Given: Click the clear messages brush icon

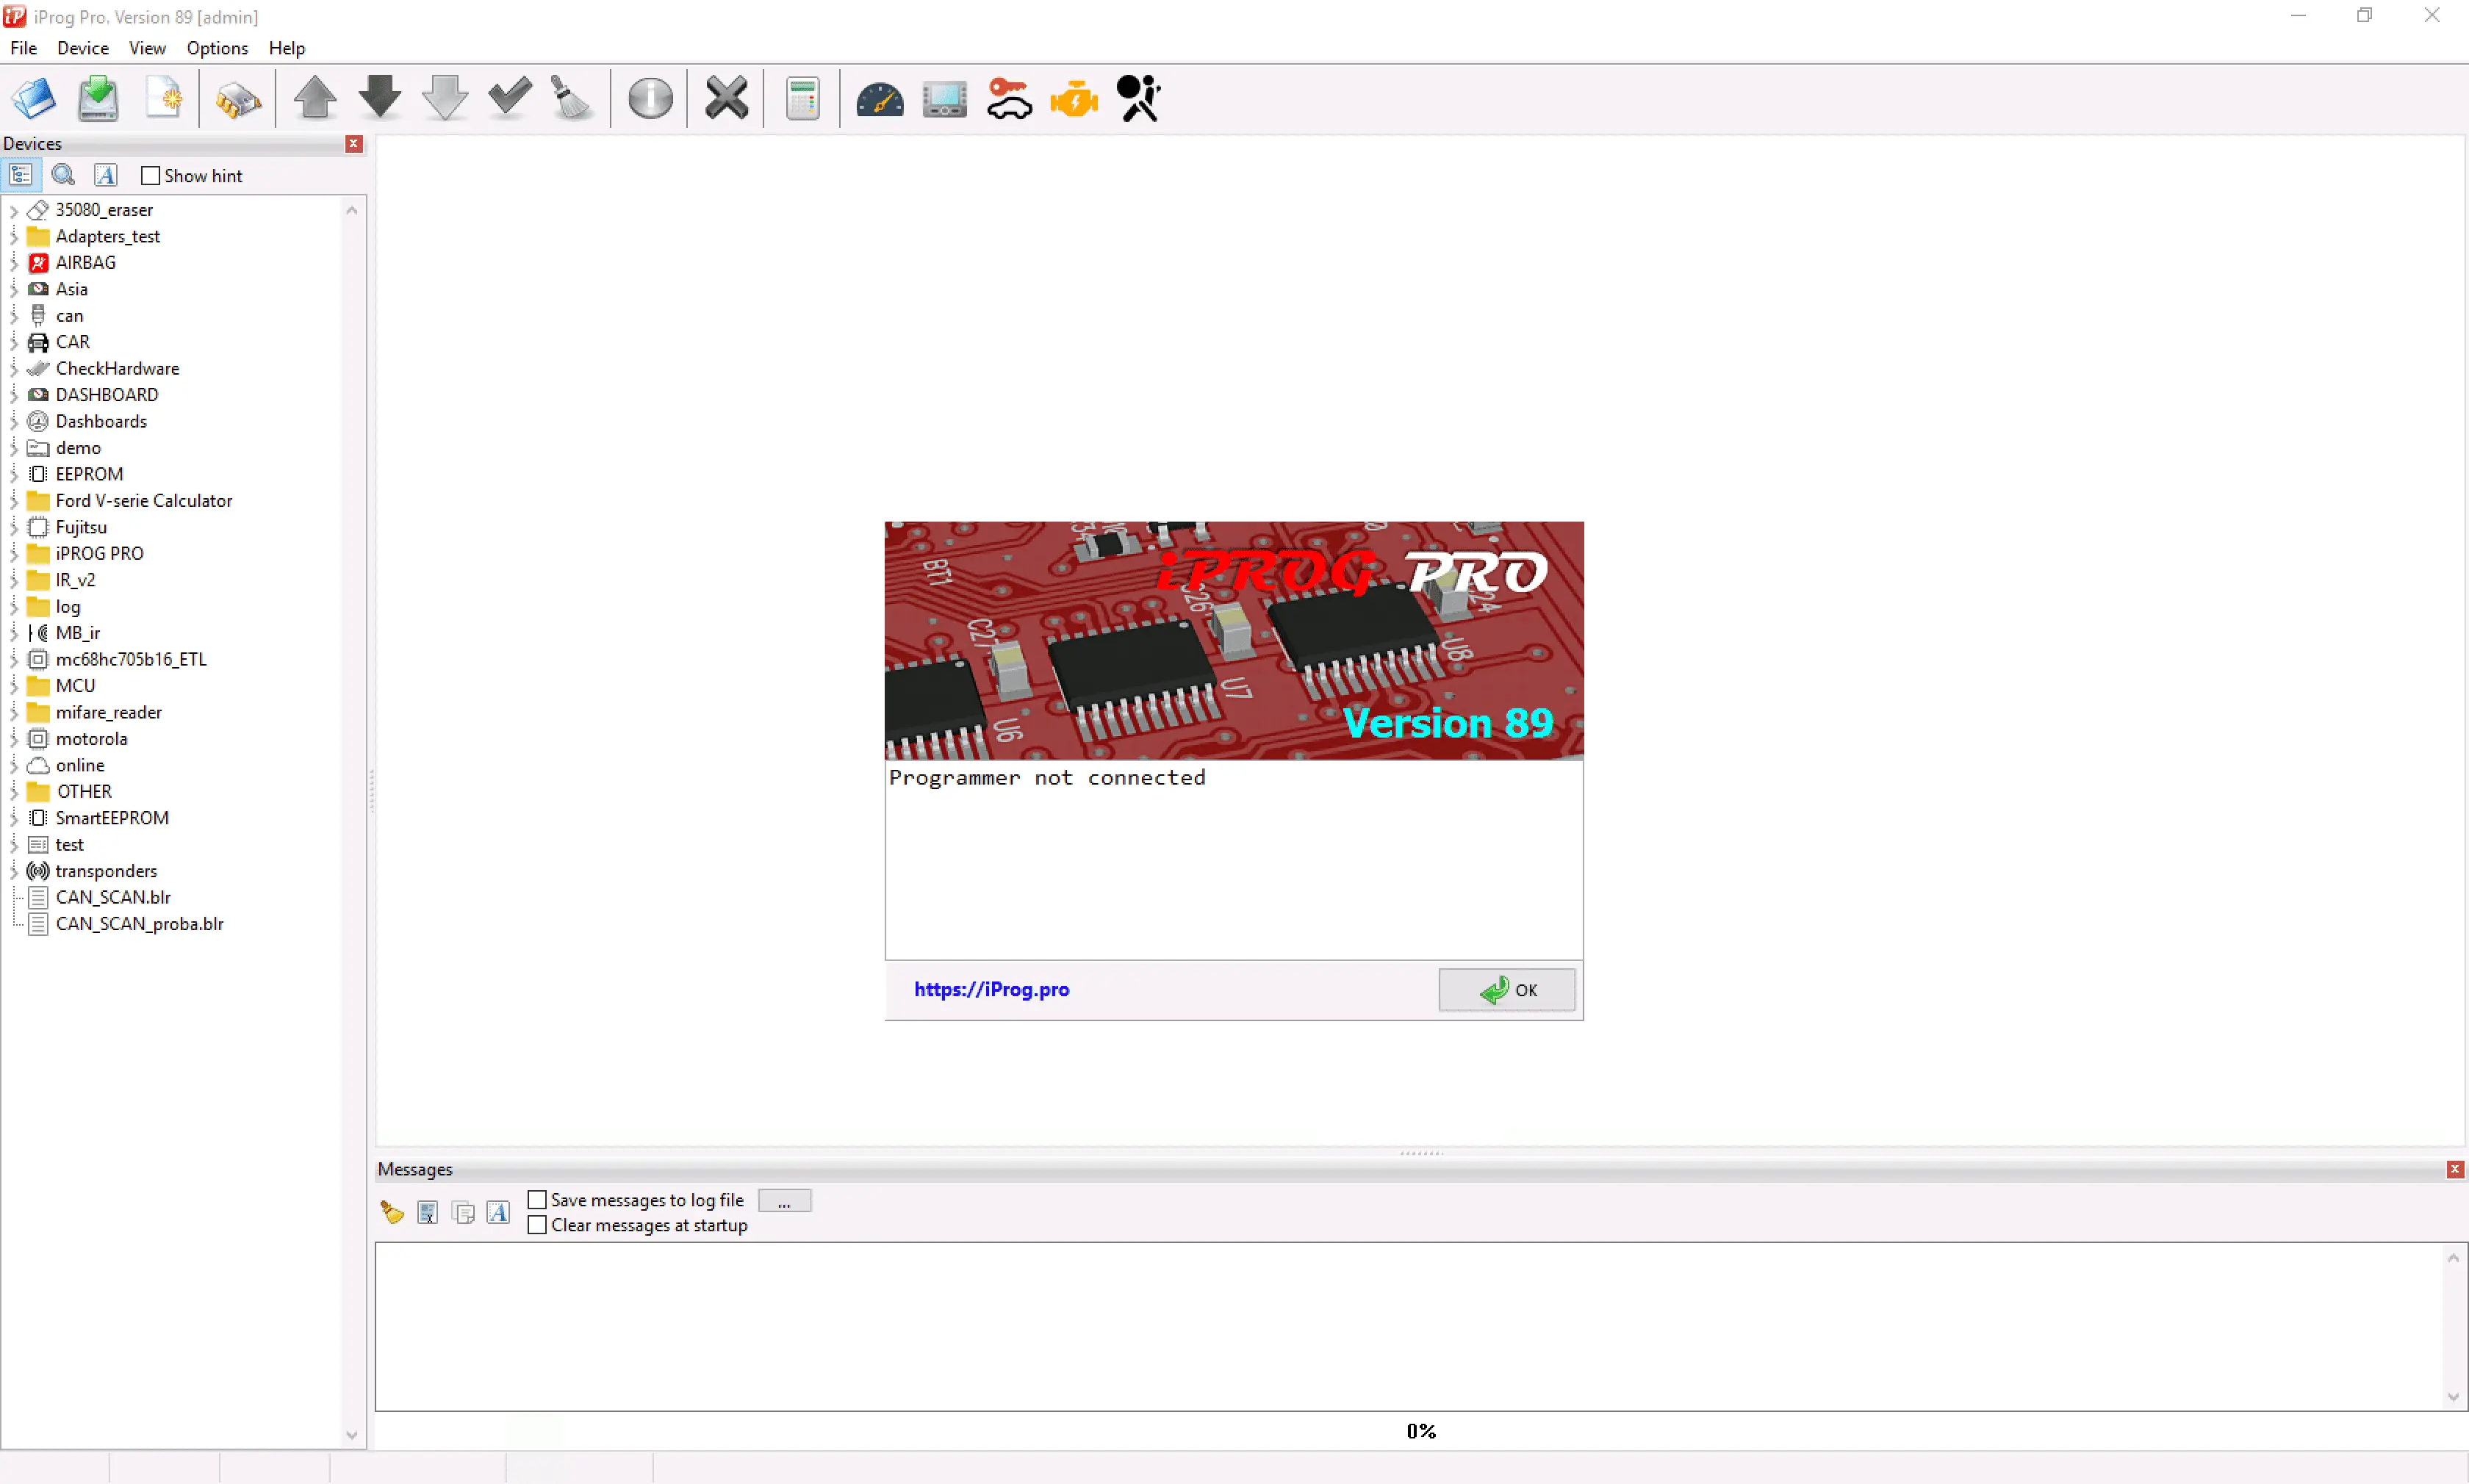Looking at the screenshot, I should point(392,1213).
